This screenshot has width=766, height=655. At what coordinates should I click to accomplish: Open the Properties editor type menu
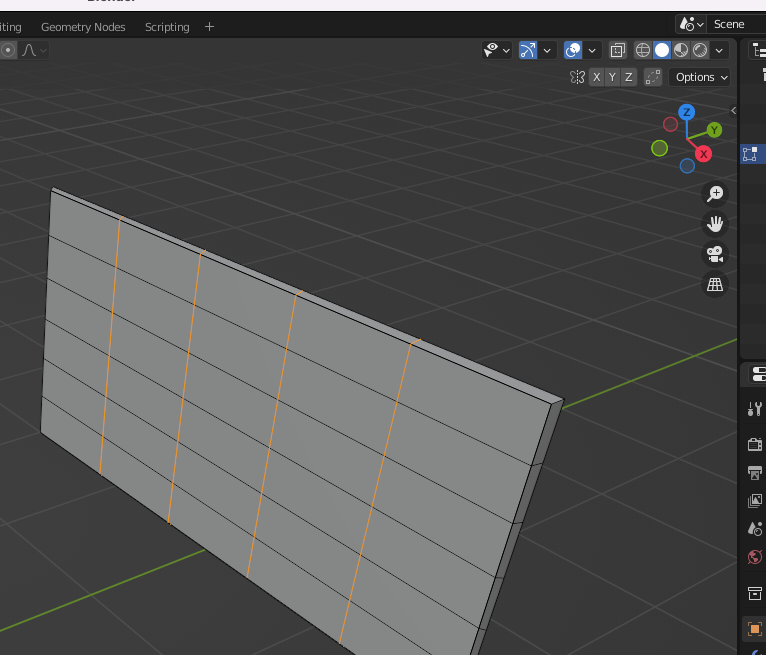pyautogui.click(x=758, y=375)
